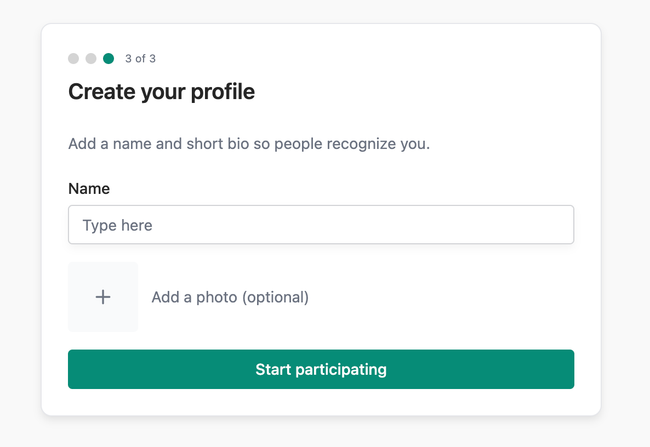Click the "Create your profile" heading

click(161, 92)
